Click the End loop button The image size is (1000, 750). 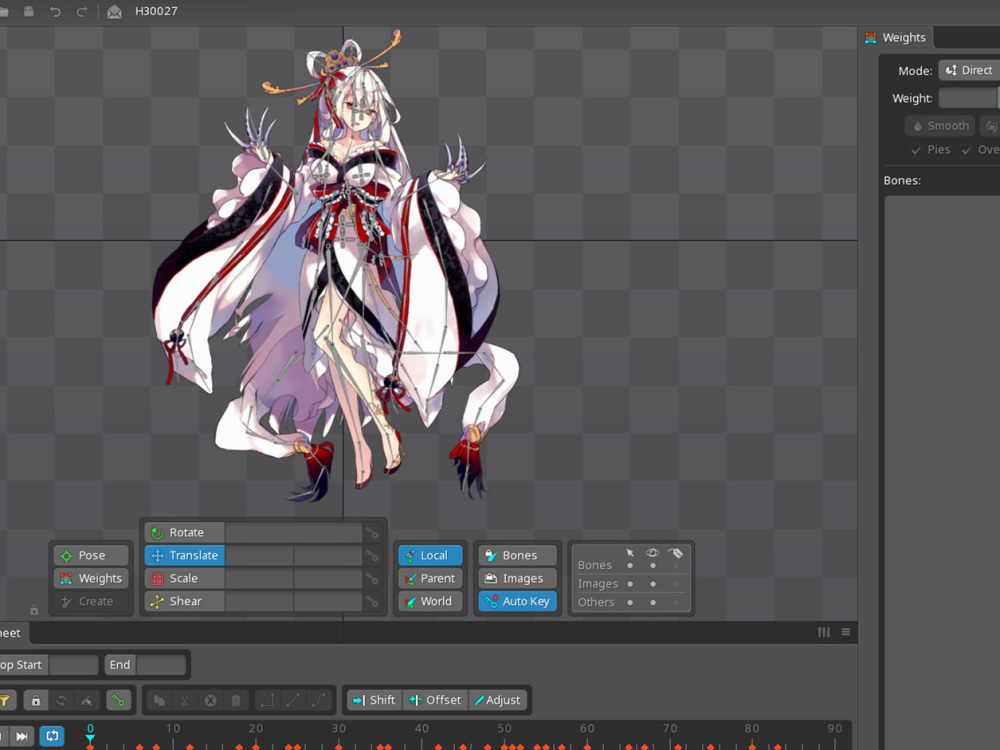(120, 665)
